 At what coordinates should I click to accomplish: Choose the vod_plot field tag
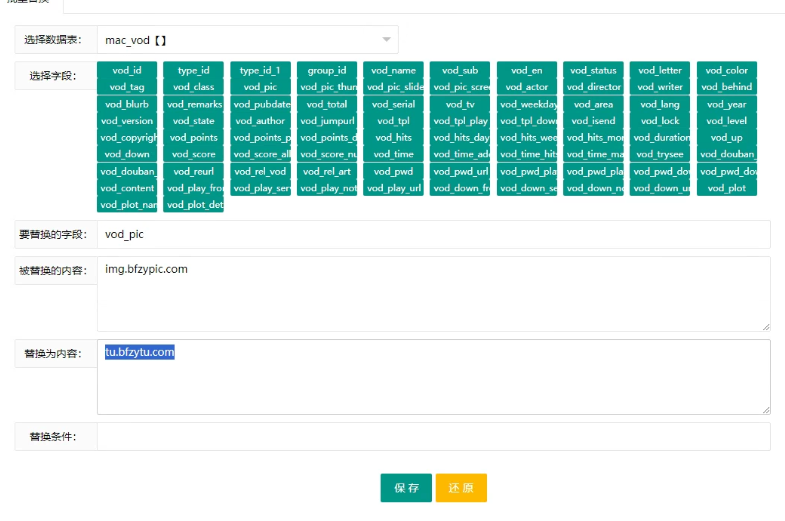(727, 188)
